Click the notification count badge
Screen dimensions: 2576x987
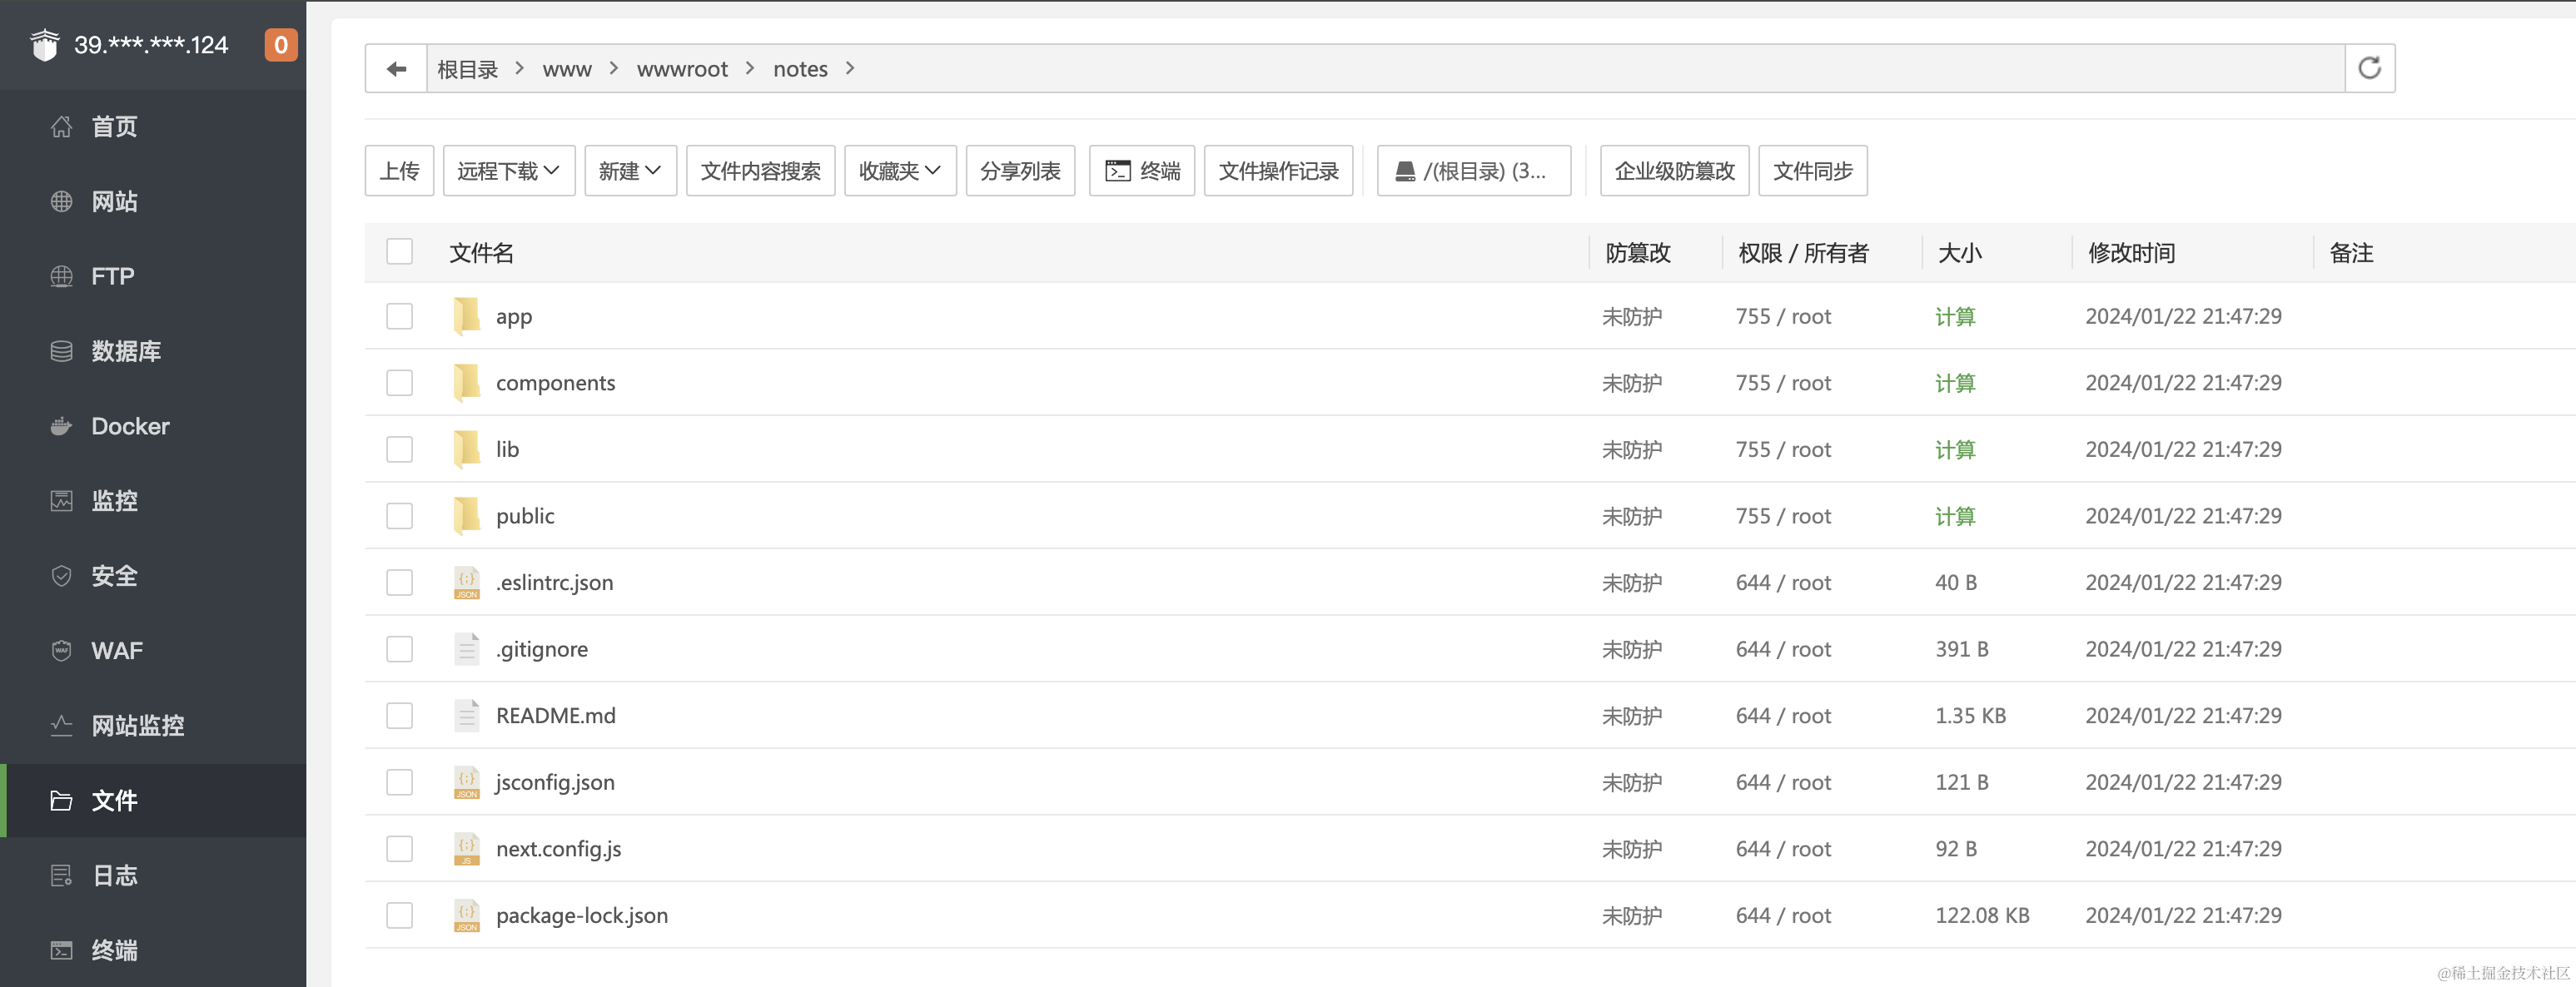click(x=281, y=45)
